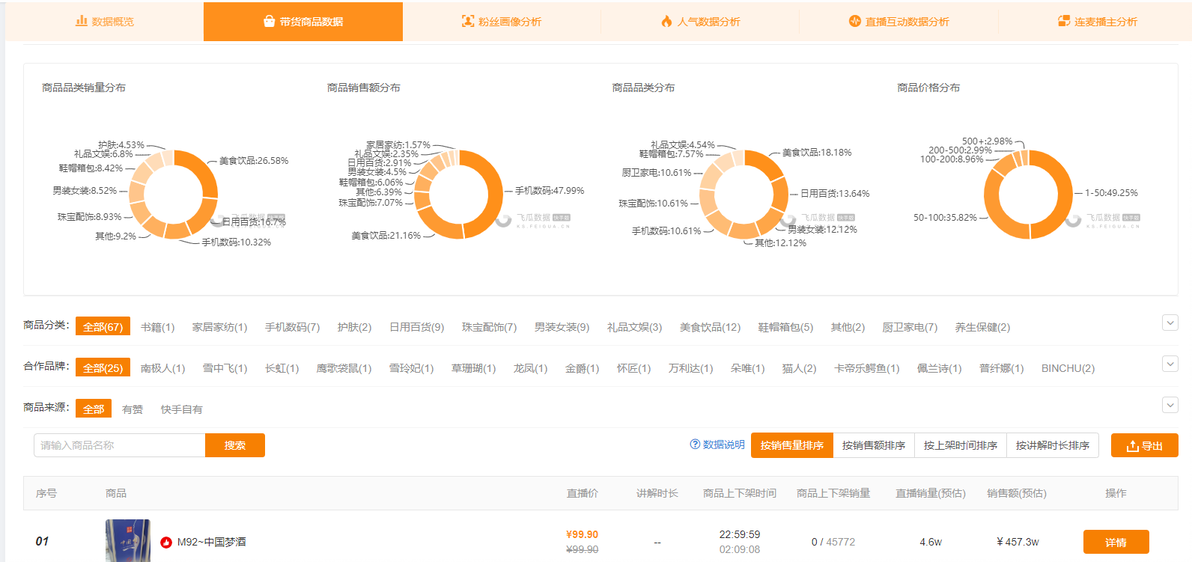Filter category by 日用百货(9)
This screenshot has height=562, width=1192.
coord(417,327)
